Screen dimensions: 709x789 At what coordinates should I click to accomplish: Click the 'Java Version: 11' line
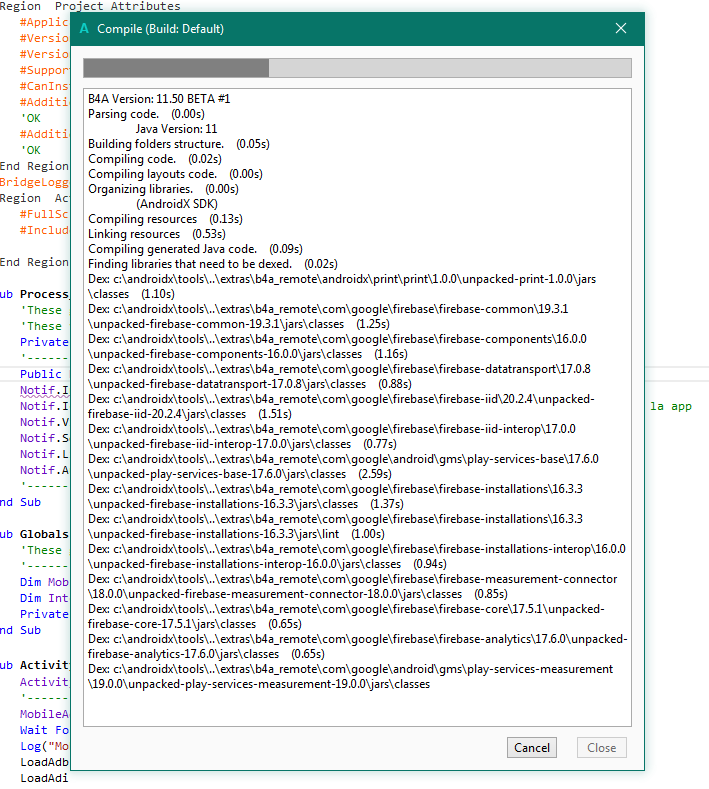176,129
